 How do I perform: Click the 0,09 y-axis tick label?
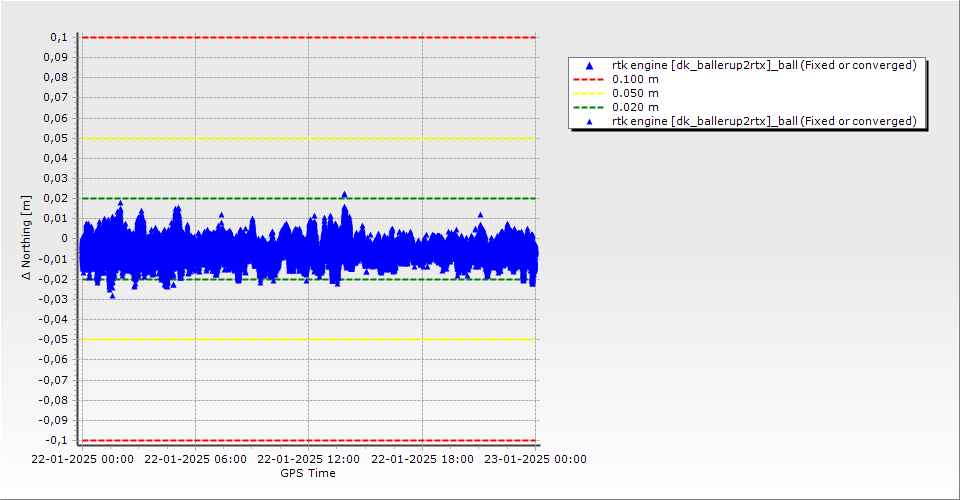tap(56, 58)
